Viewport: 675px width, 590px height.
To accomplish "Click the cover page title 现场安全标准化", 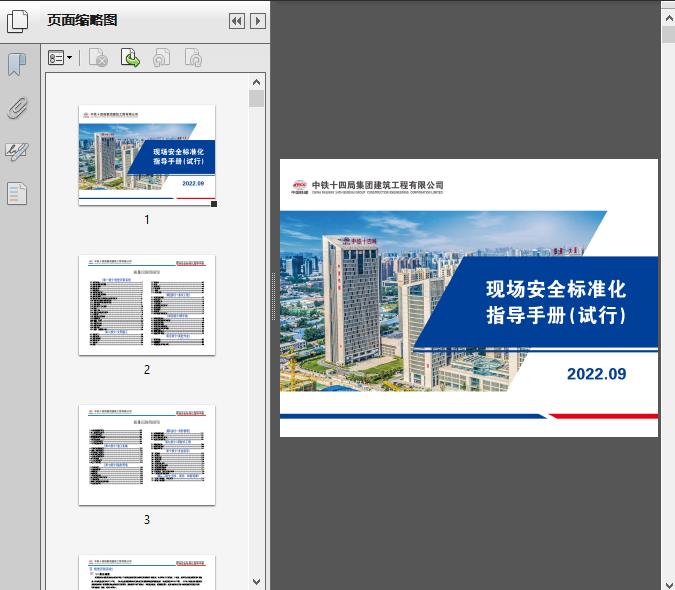I will coord(556,289).
